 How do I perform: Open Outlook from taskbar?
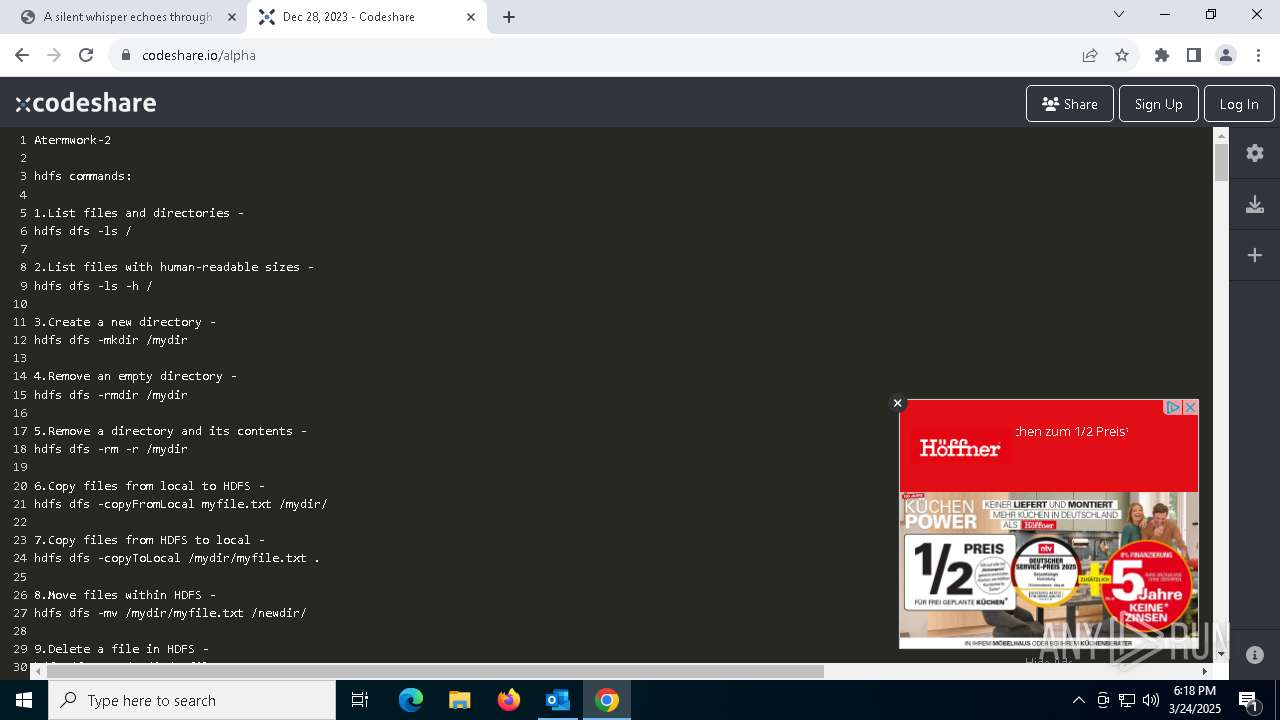point(557,700)
